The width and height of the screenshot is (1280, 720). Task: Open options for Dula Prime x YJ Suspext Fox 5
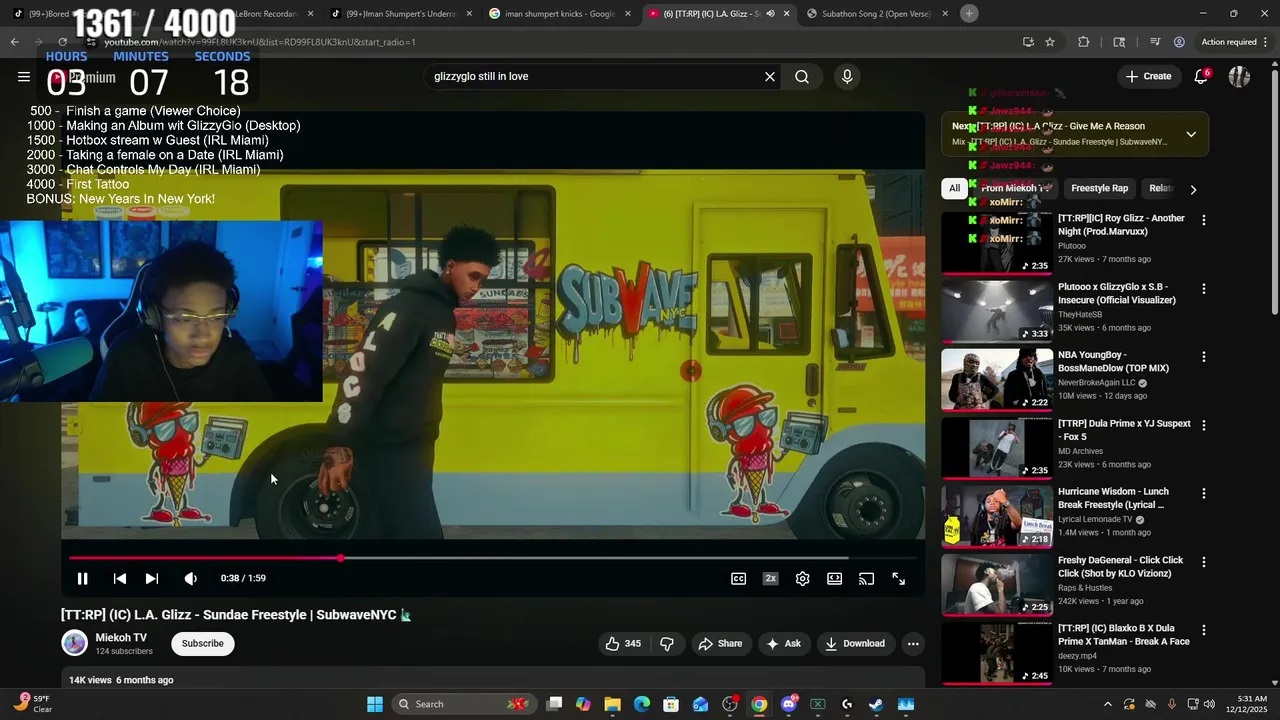pyautogui.click(x=1203, y=425)
